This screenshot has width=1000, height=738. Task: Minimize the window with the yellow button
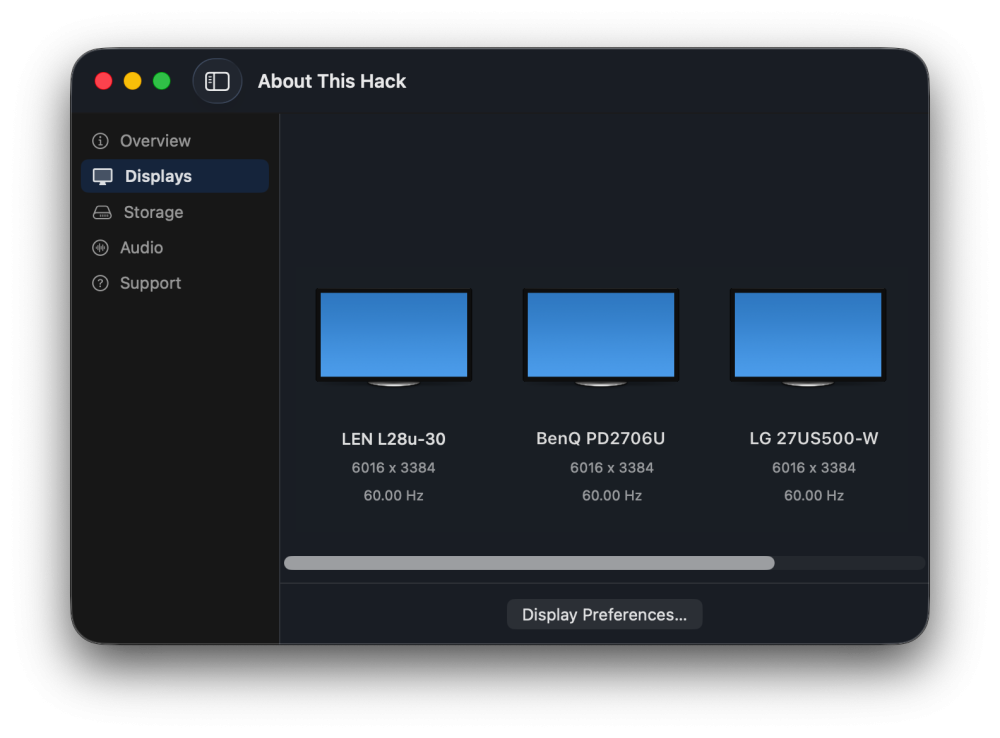pos(133,81)
